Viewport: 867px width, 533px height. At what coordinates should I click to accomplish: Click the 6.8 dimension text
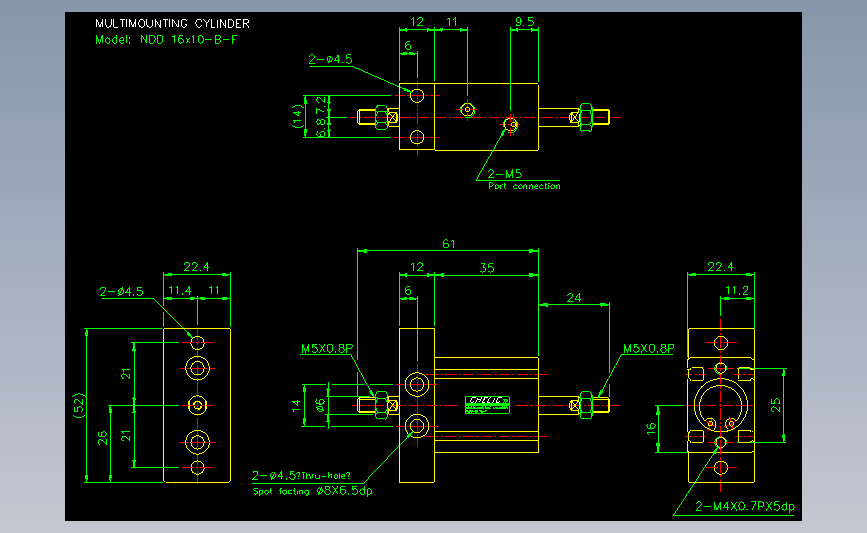(321, 128)
